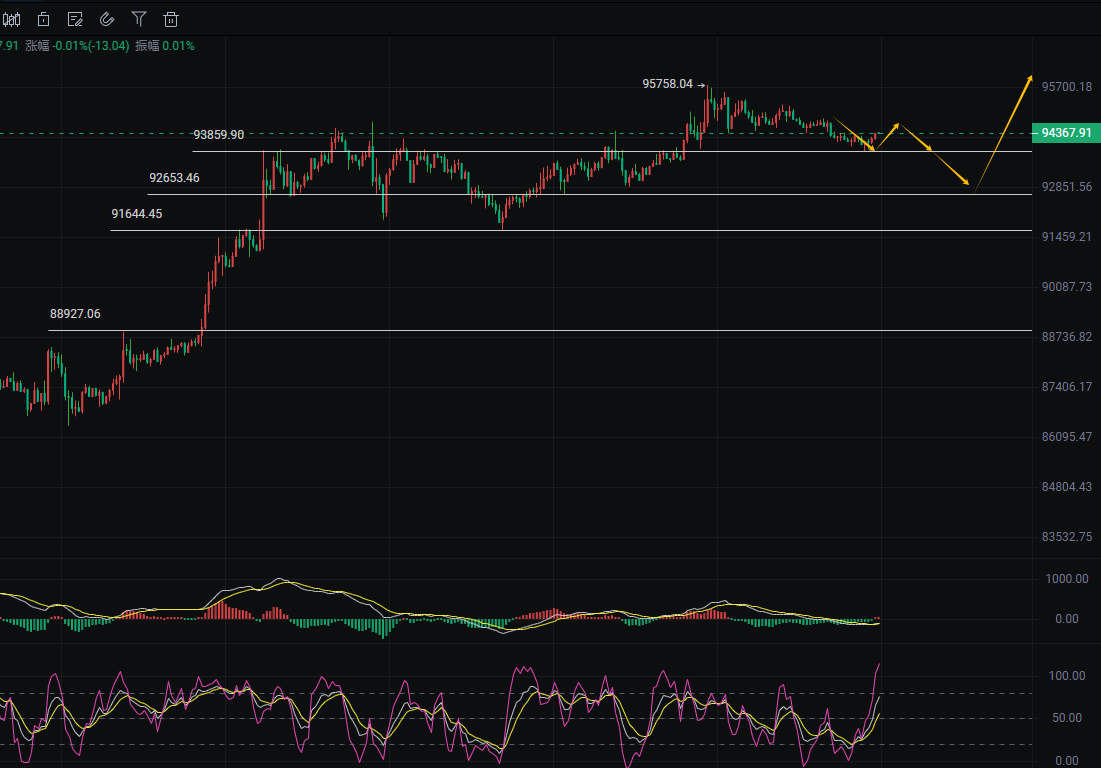Click the filter funnel icon

pos(139,19)
